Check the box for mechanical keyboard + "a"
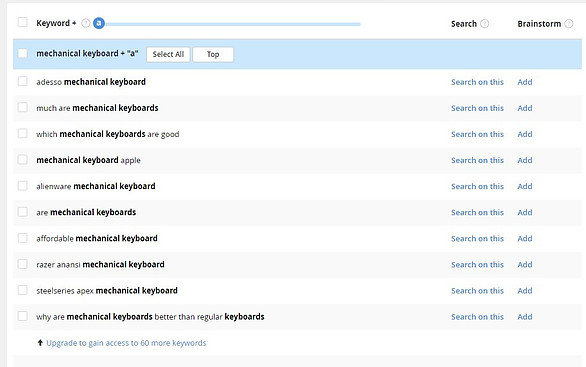Image resolution: width=586 pixels, height=367 pixels. pyautogui.click(x=22, y=53)
